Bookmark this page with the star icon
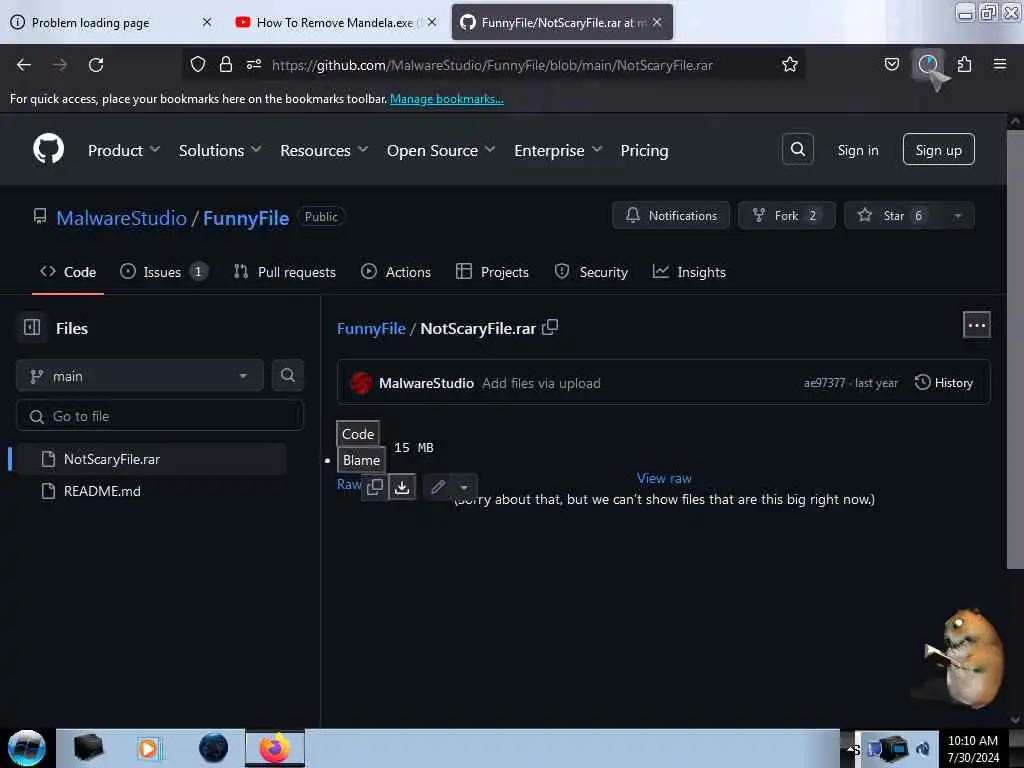The height and width of the screenshot is (768, 1024). [x=790, y=64]
